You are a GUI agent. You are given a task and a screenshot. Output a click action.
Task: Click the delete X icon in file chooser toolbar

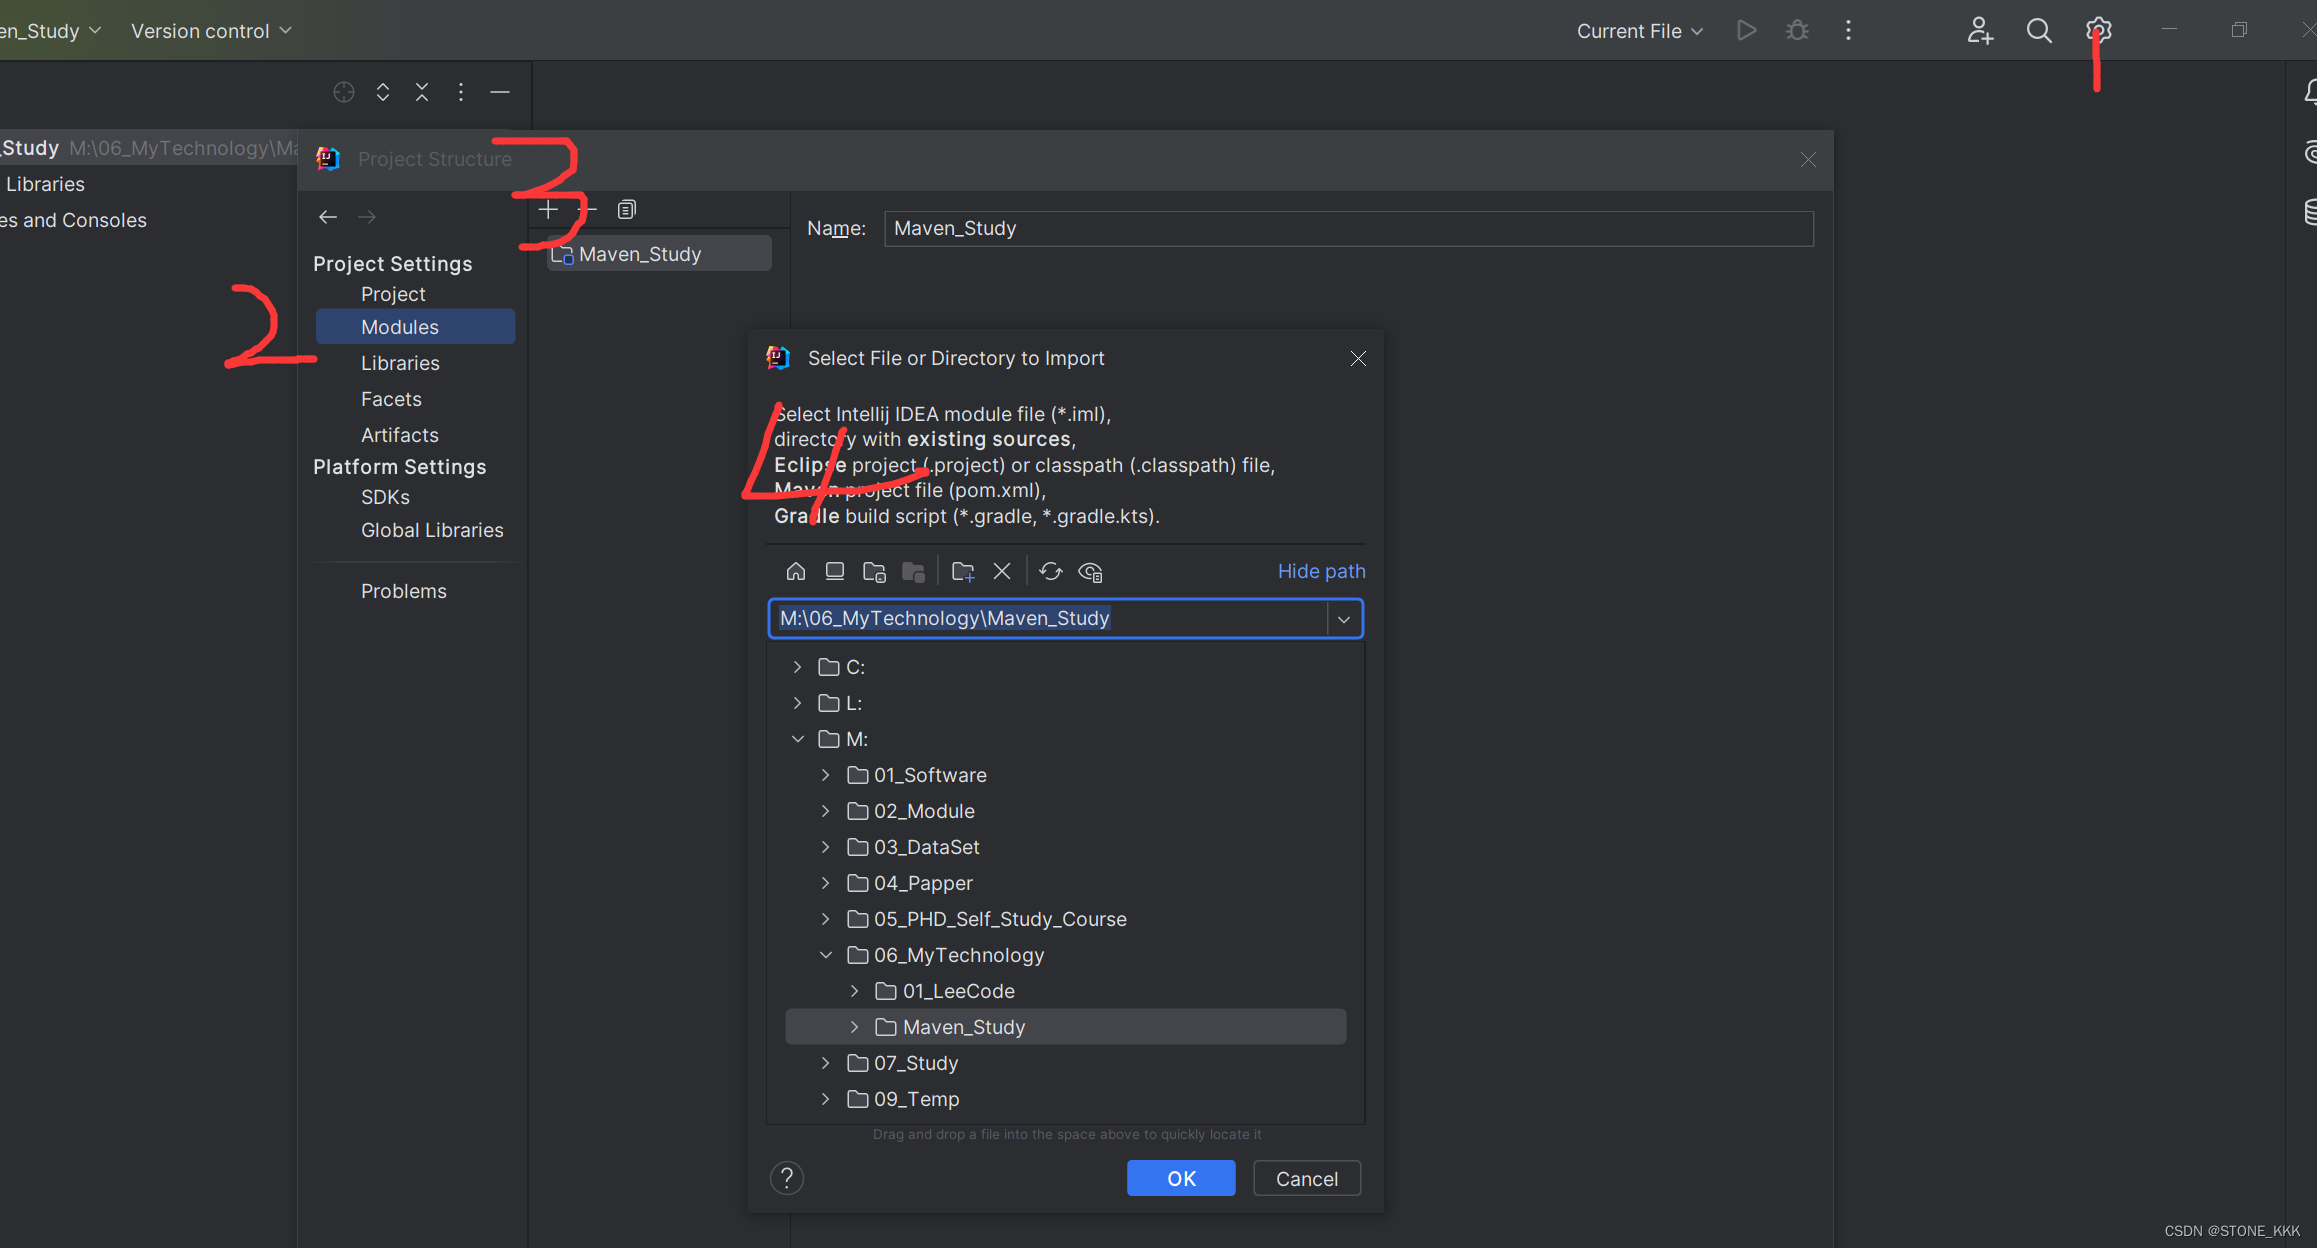pos(1002,571)
